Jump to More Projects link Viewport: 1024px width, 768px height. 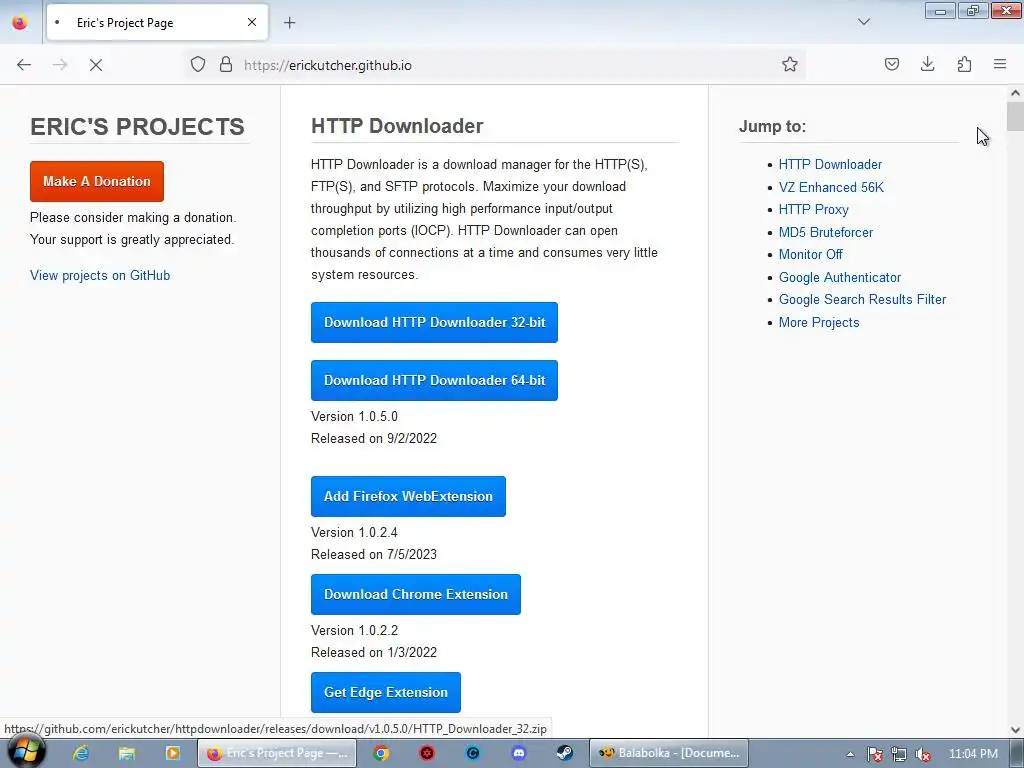(819, 323)
